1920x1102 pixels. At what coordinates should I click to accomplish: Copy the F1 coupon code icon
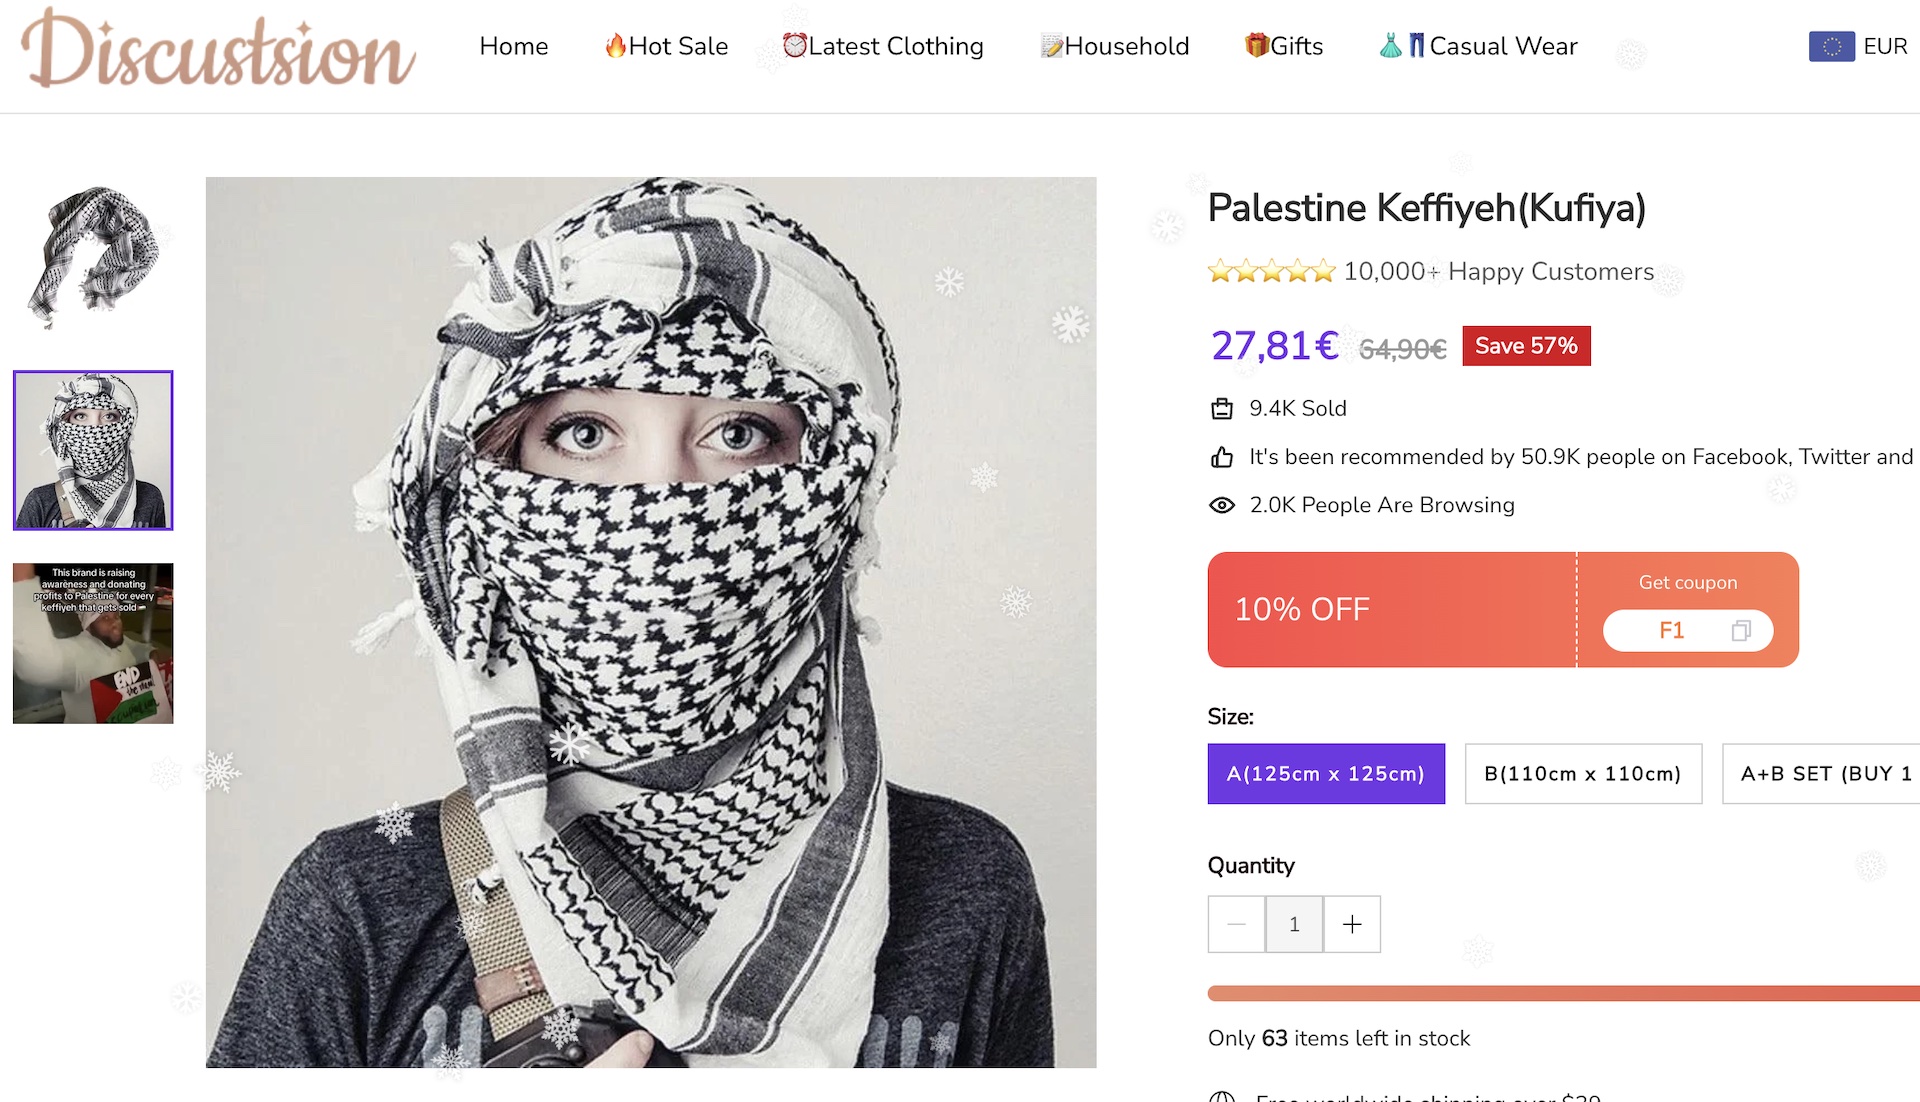[x=1741, y=631]
